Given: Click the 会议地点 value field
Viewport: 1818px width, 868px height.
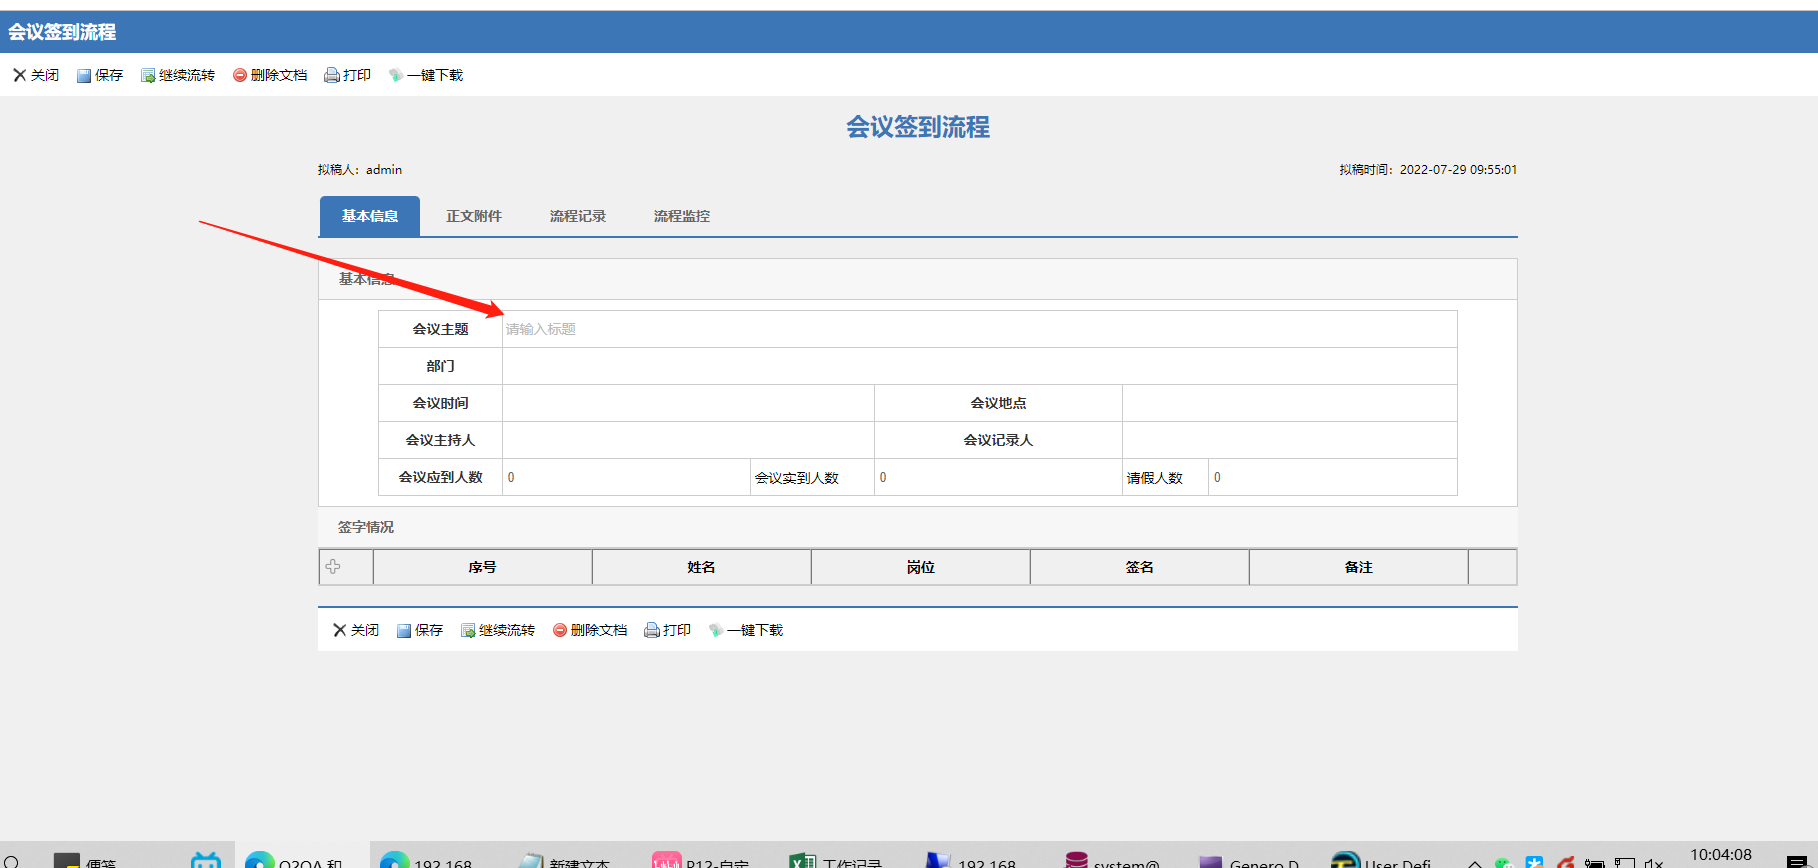Looking at the screenshot, I should pyautogui.click(x=1289, y=403).
